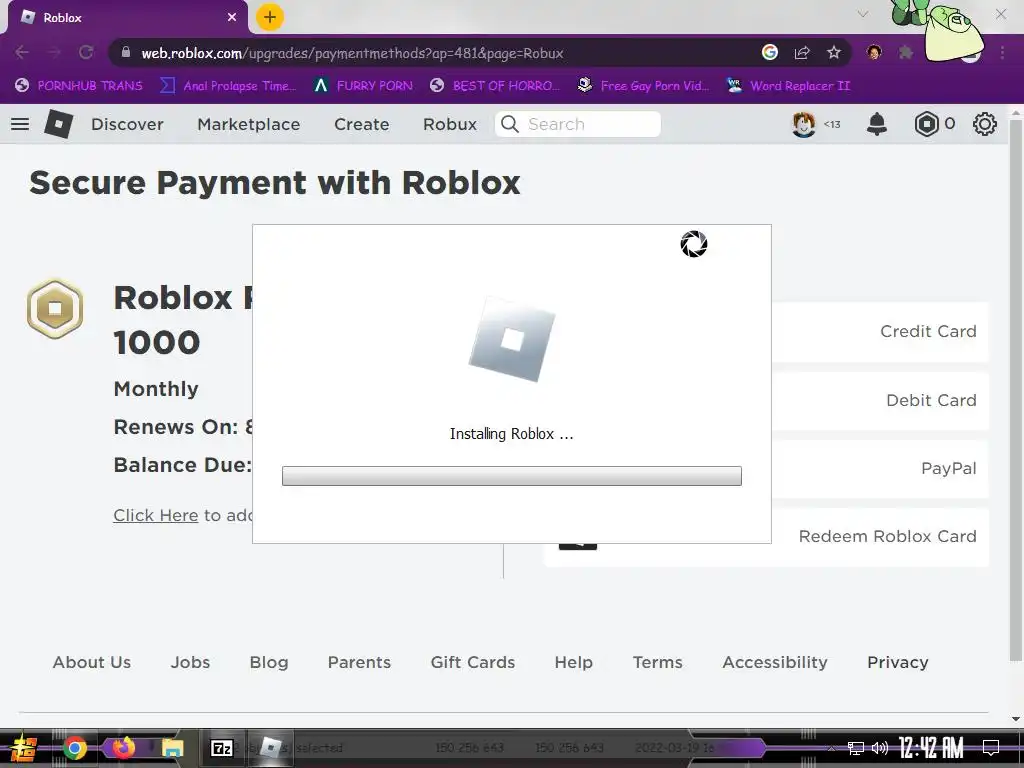
Task: Click the share page icon
Action: point(802,52)
